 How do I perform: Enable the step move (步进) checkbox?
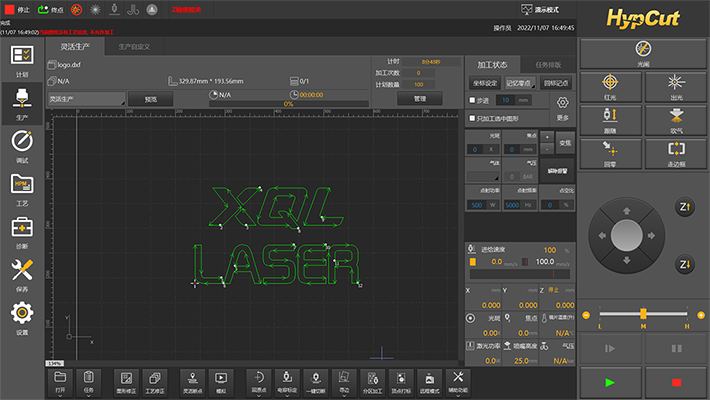[x=472, y=100]
